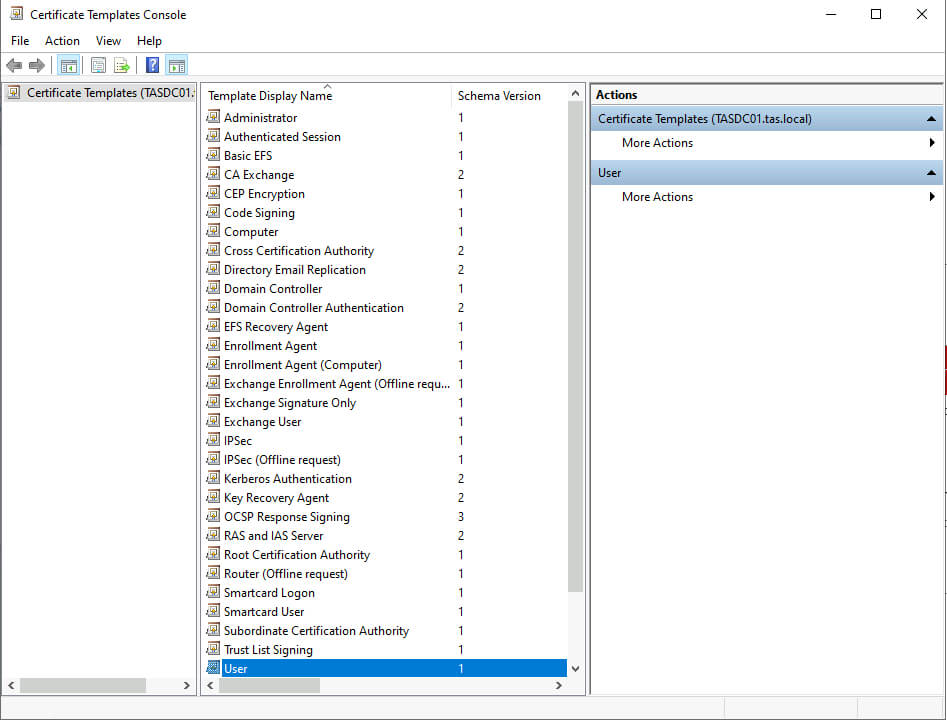The width and height of the screenshot is (947, 720).
Task: Click the scroll right arrow under the template list
Action: [559, 686]
